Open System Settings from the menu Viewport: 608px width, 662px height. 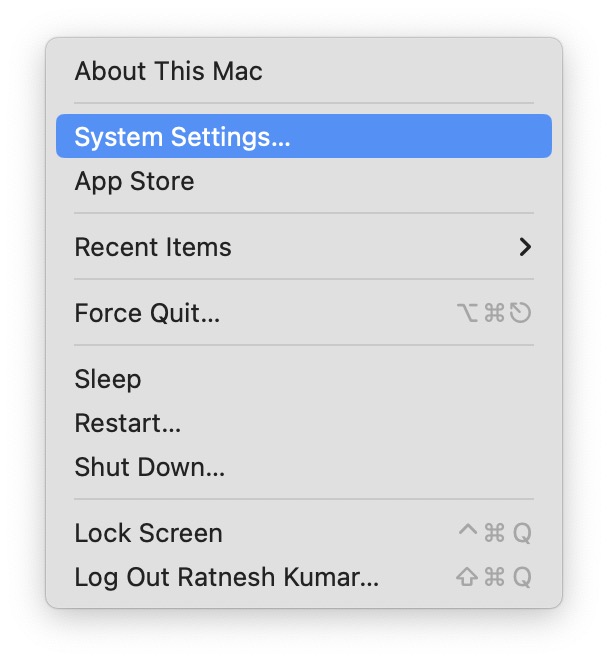[x=182, y=137]
